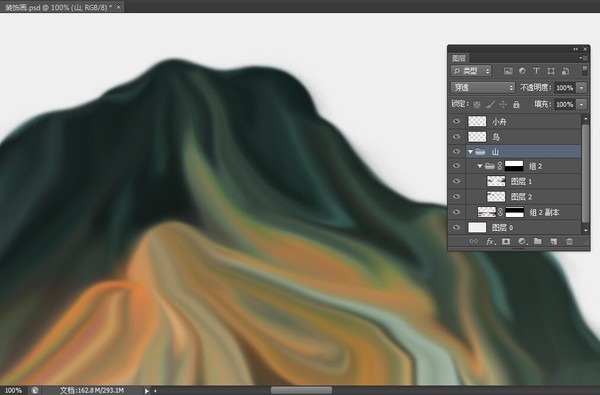Lock image pixels brush icon
Viewport: 600px width, 395px height.
pos(490,104)
